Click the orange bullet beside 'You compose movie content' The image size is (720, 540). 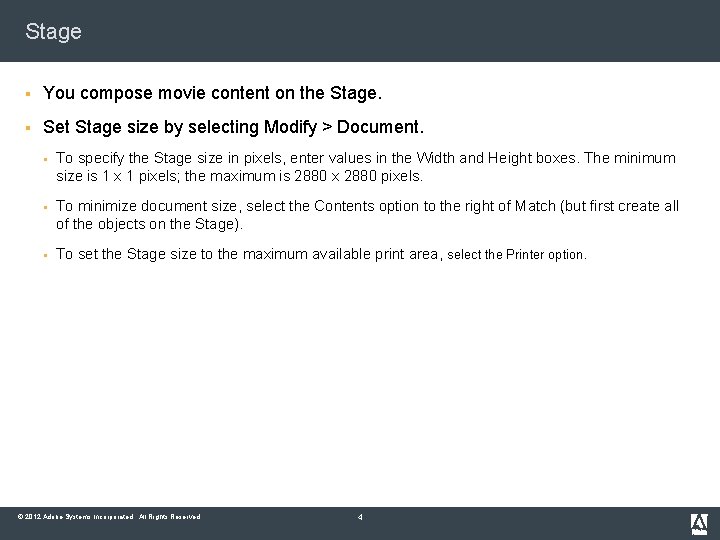[x=28, y=94]
